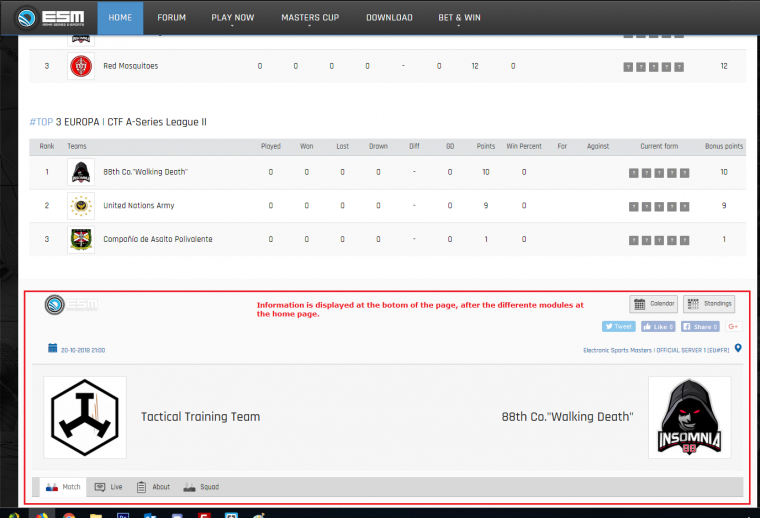Open 88th Co."Walking Death" from match panel
The image size is (760, 518).
567,417
